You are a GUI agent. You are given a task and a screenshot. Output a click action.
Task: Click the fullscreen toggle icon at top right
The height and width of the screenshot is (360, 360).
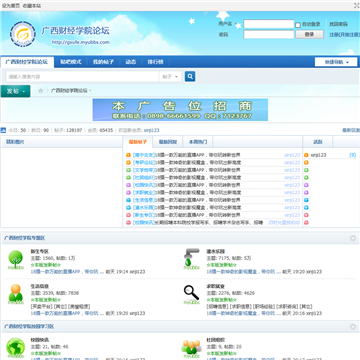click(x=356, y=5)
